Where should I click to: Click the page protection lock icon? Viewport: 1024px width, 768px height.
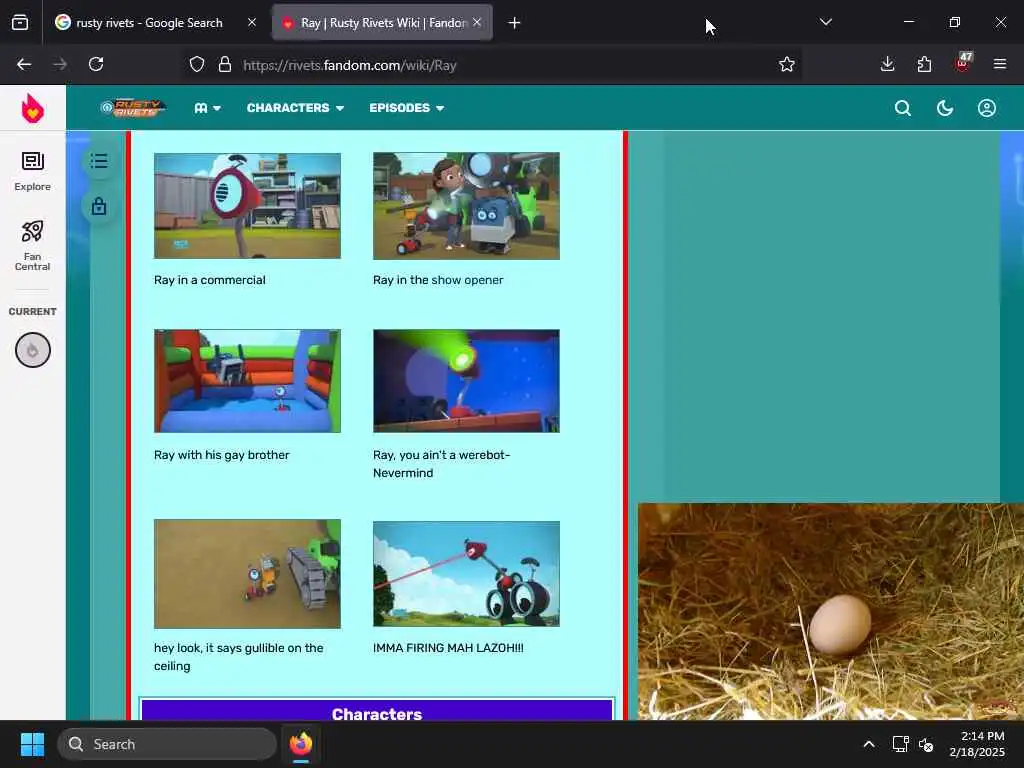tap(99, 206)
